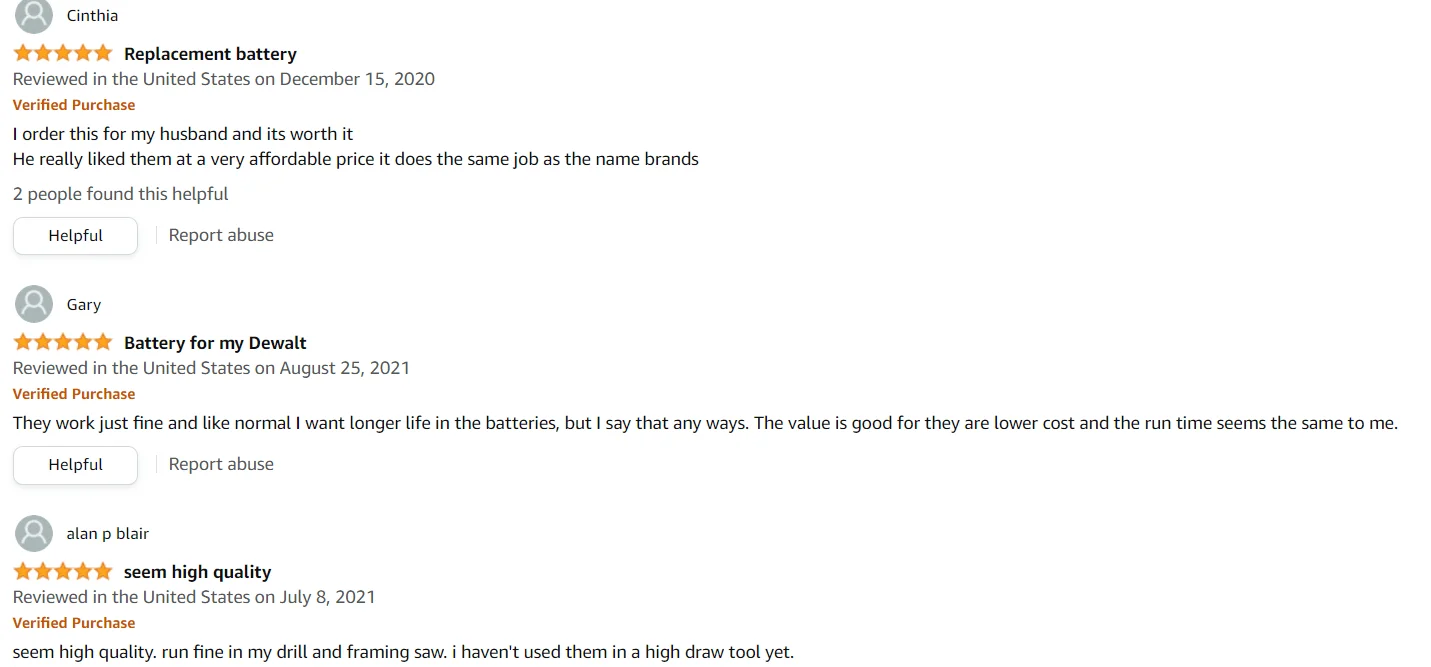
Task: Click Cinthia's profile avatar icon
Action: point(34,15)
